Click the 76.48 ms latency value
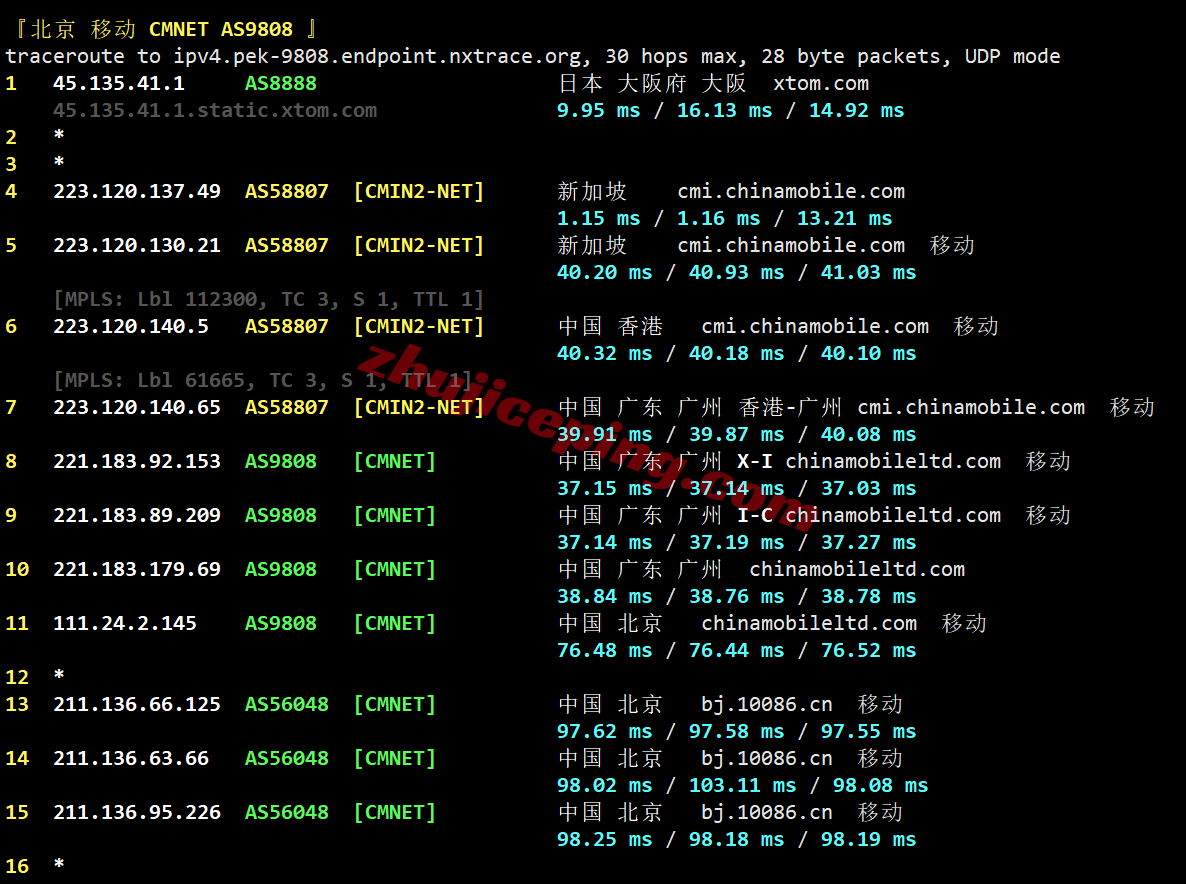 pyautogui.click(x=604, y=650)
